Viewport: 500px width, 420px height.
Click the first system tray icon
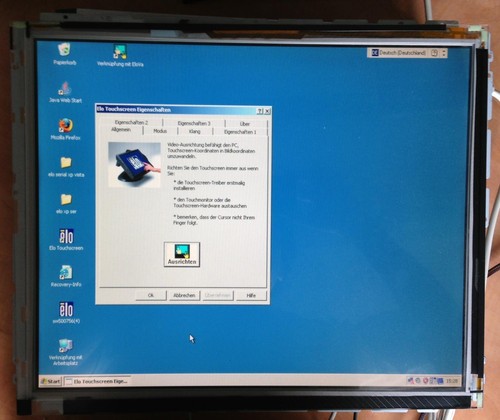pyautogui.click(x=411, y=380)
